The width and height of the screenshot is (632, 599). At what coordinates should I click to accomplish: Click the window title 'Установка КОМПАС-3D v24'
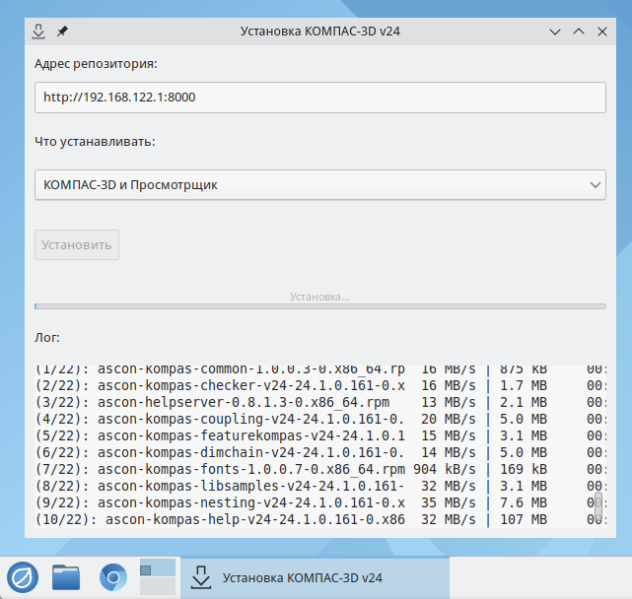pyautogui.click(x=320, y=31)
